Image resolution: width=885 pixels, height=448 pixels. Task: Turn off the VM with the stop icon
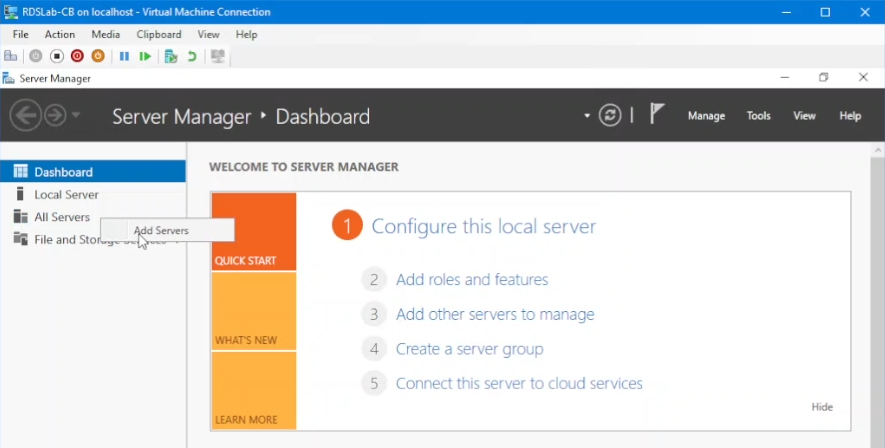[57, 57]
